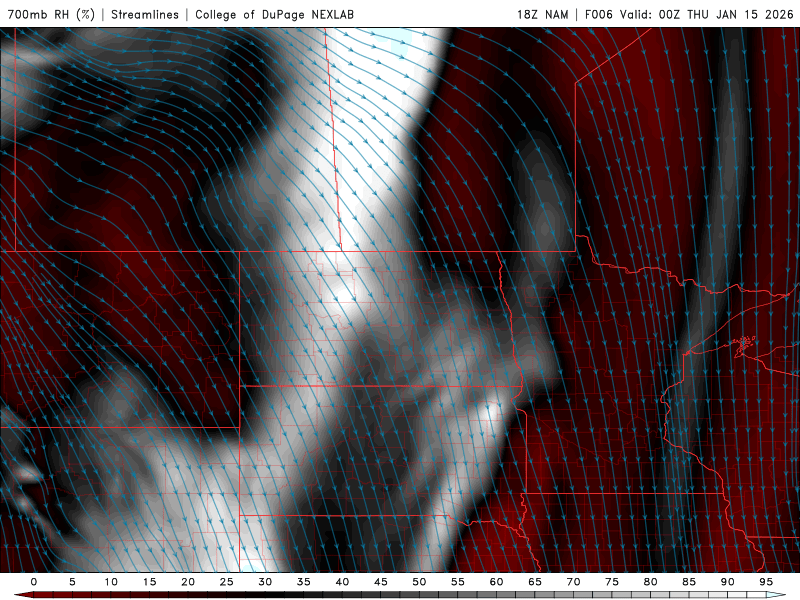Click the '85' tick label on color scale
The image size is (800, 600).
[x=689, y=582]
